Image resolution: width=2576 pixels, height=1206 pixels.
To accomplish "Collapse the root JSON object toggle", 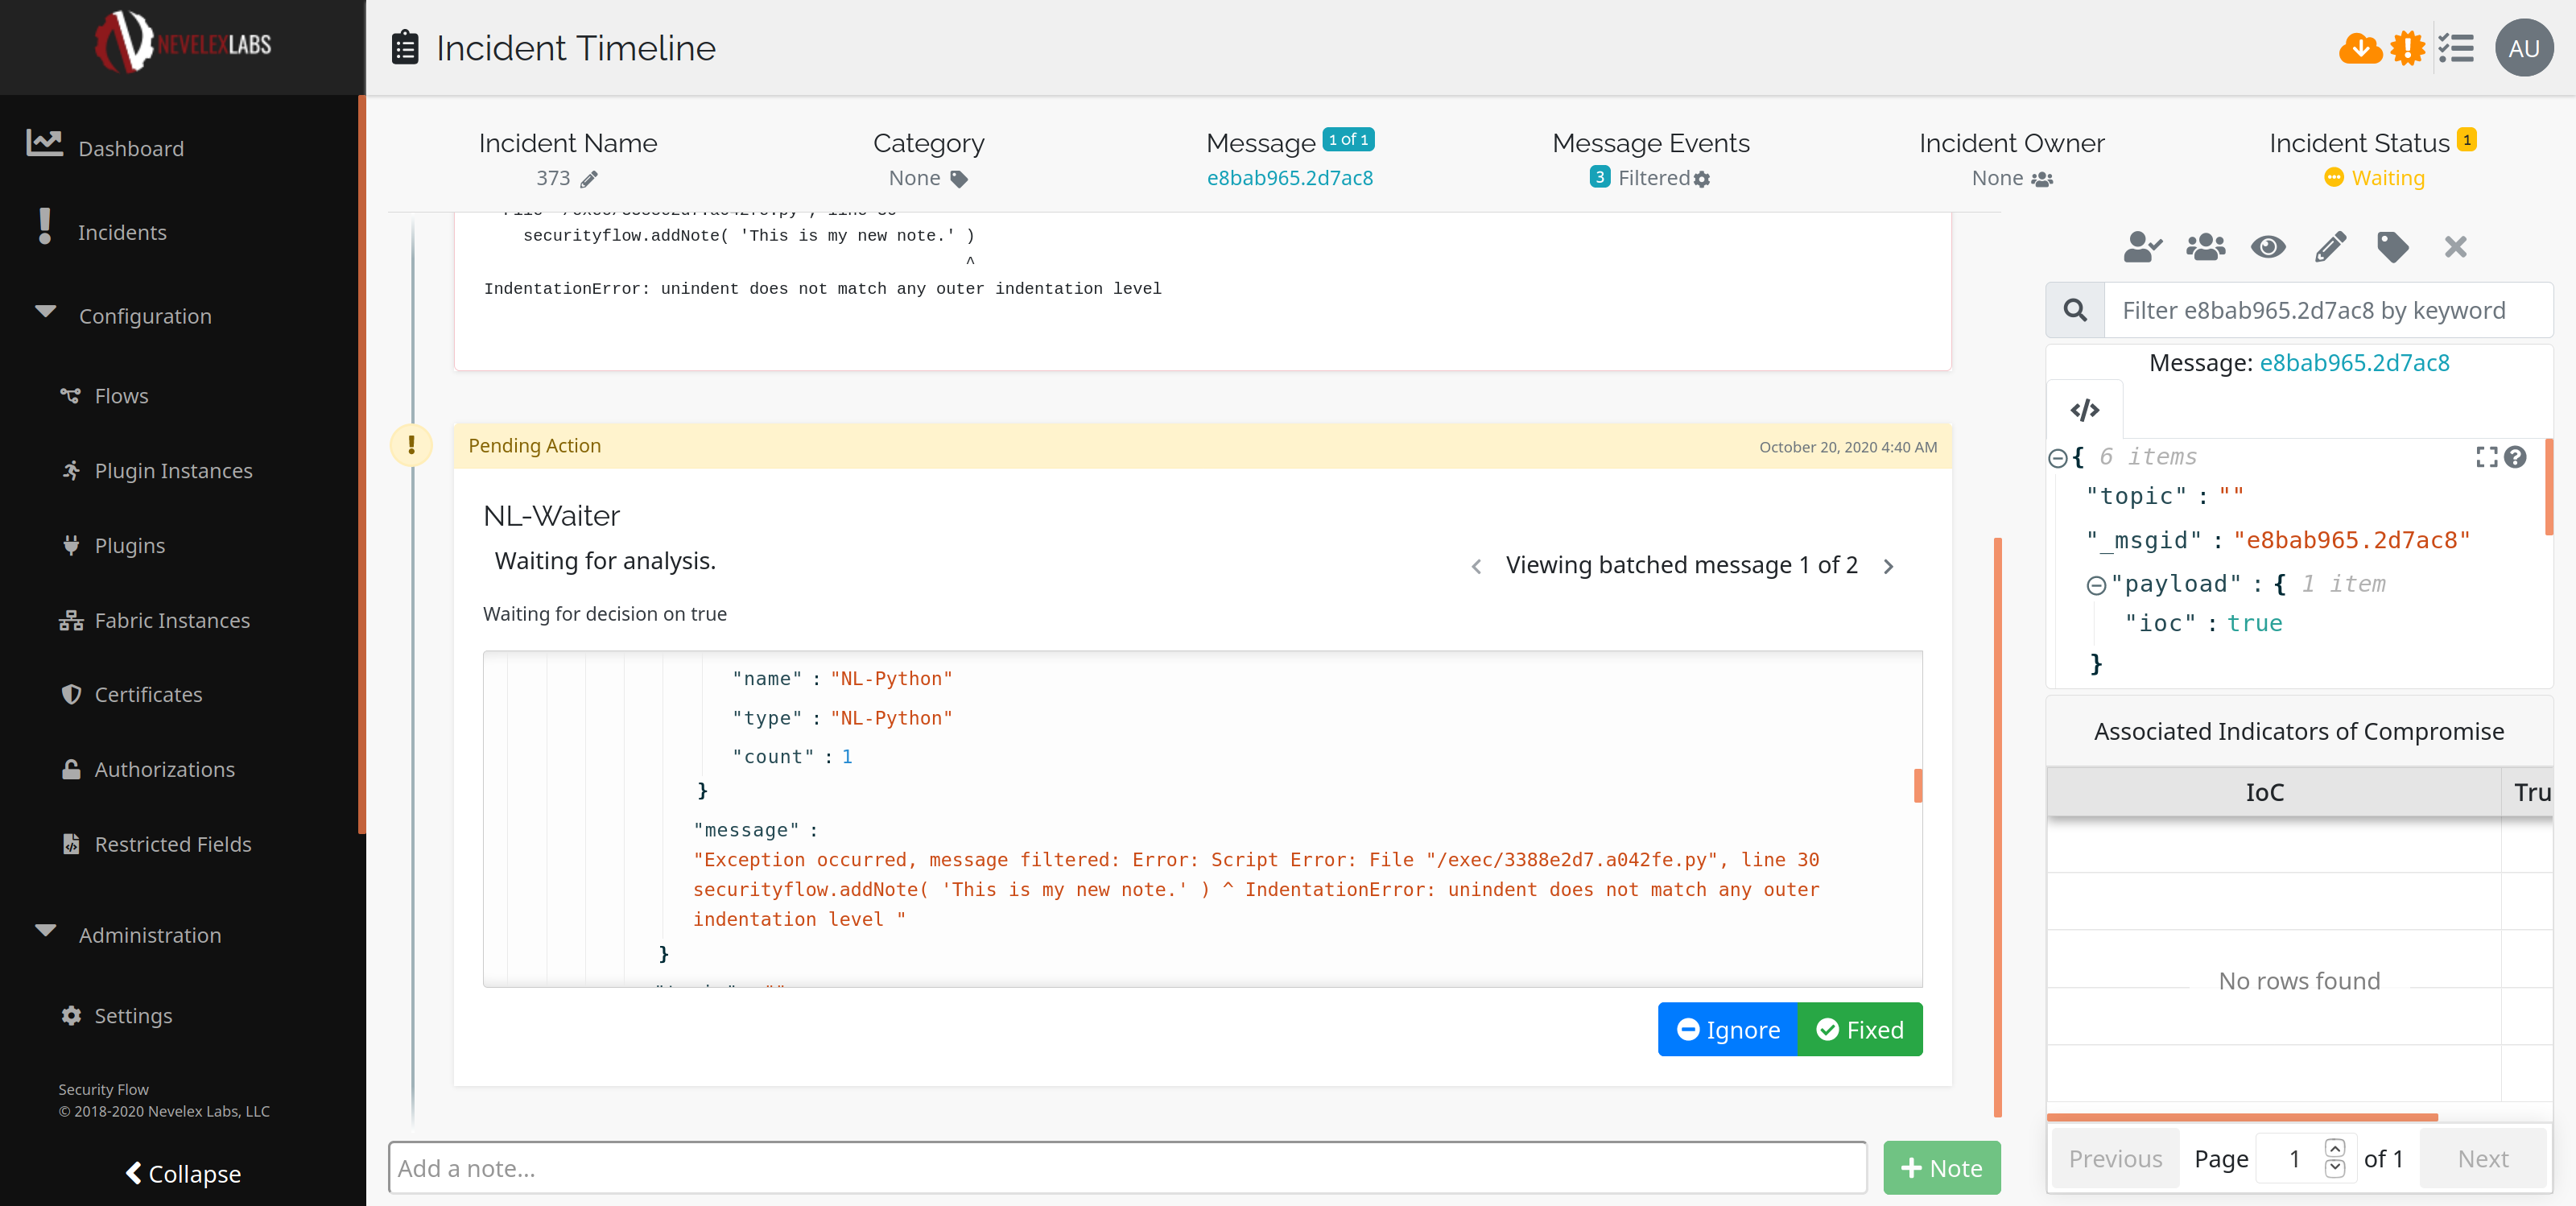I will [2057, 458].
